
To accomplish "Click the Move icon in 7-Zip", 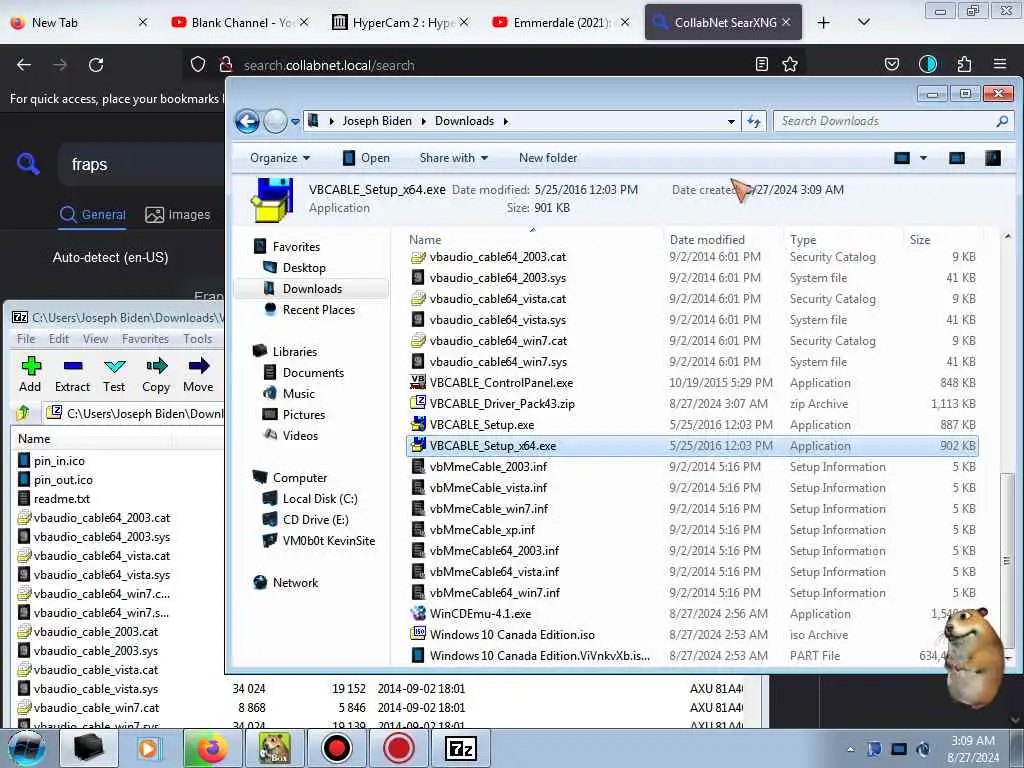I will tap(198, 366).
